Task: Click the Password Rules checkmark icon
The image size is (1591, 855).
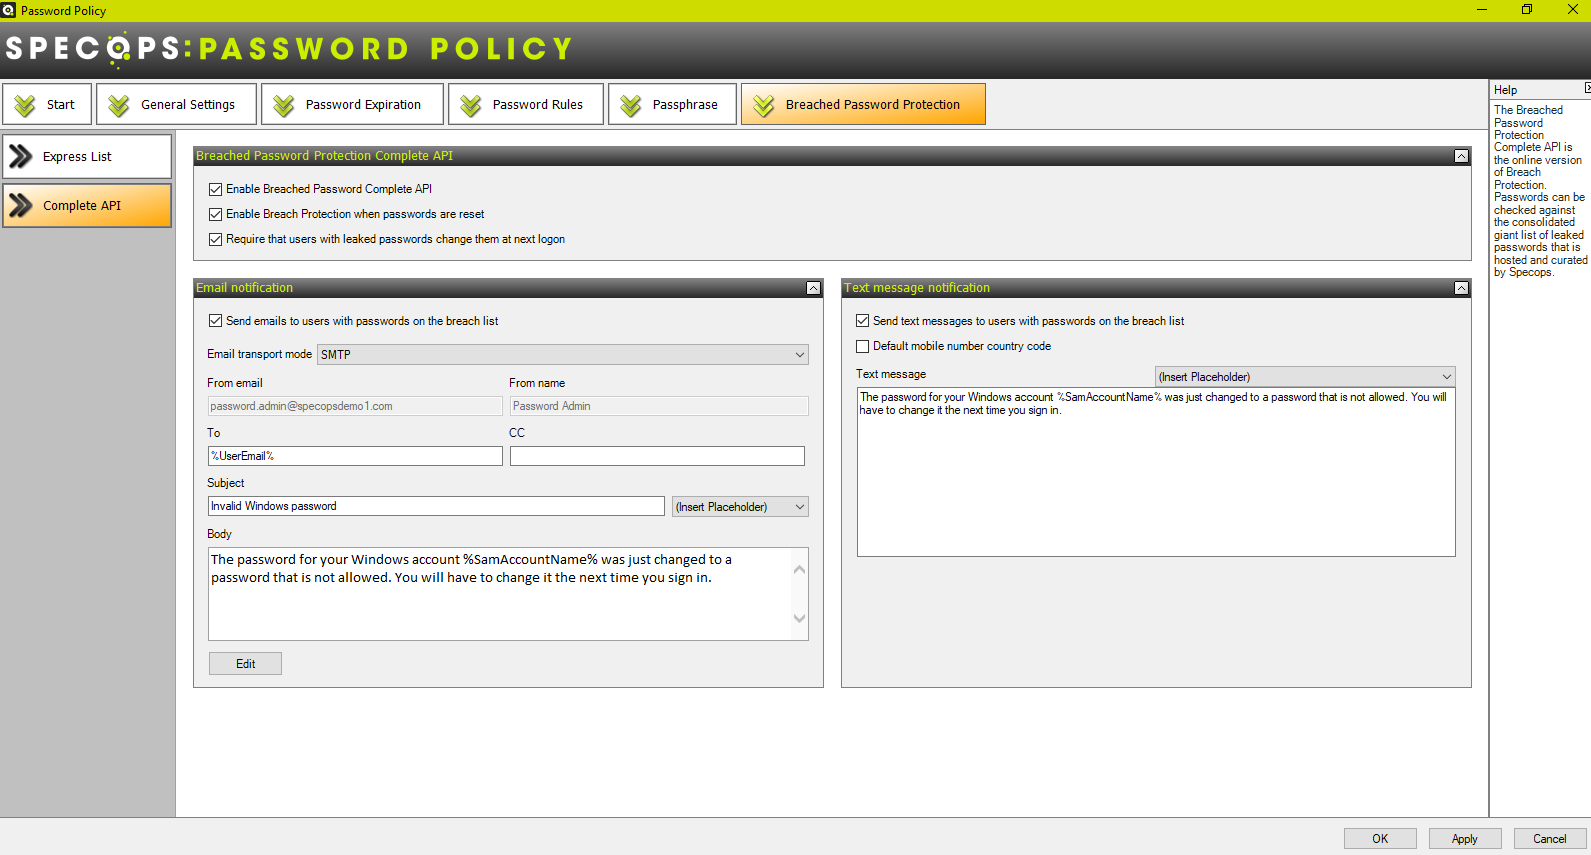Action: pyautogui.click(x=471, y=105)
